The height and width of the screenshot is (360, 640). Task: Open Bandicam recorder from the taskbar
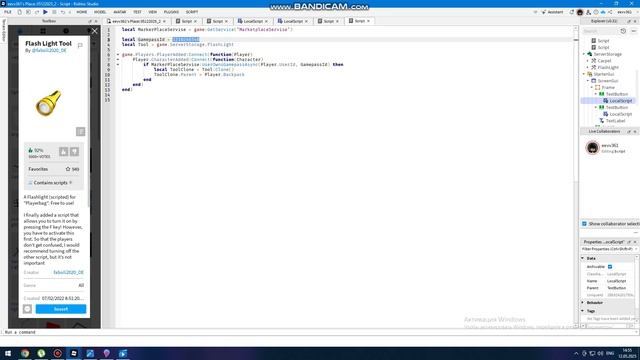click(x=58, y=353)
